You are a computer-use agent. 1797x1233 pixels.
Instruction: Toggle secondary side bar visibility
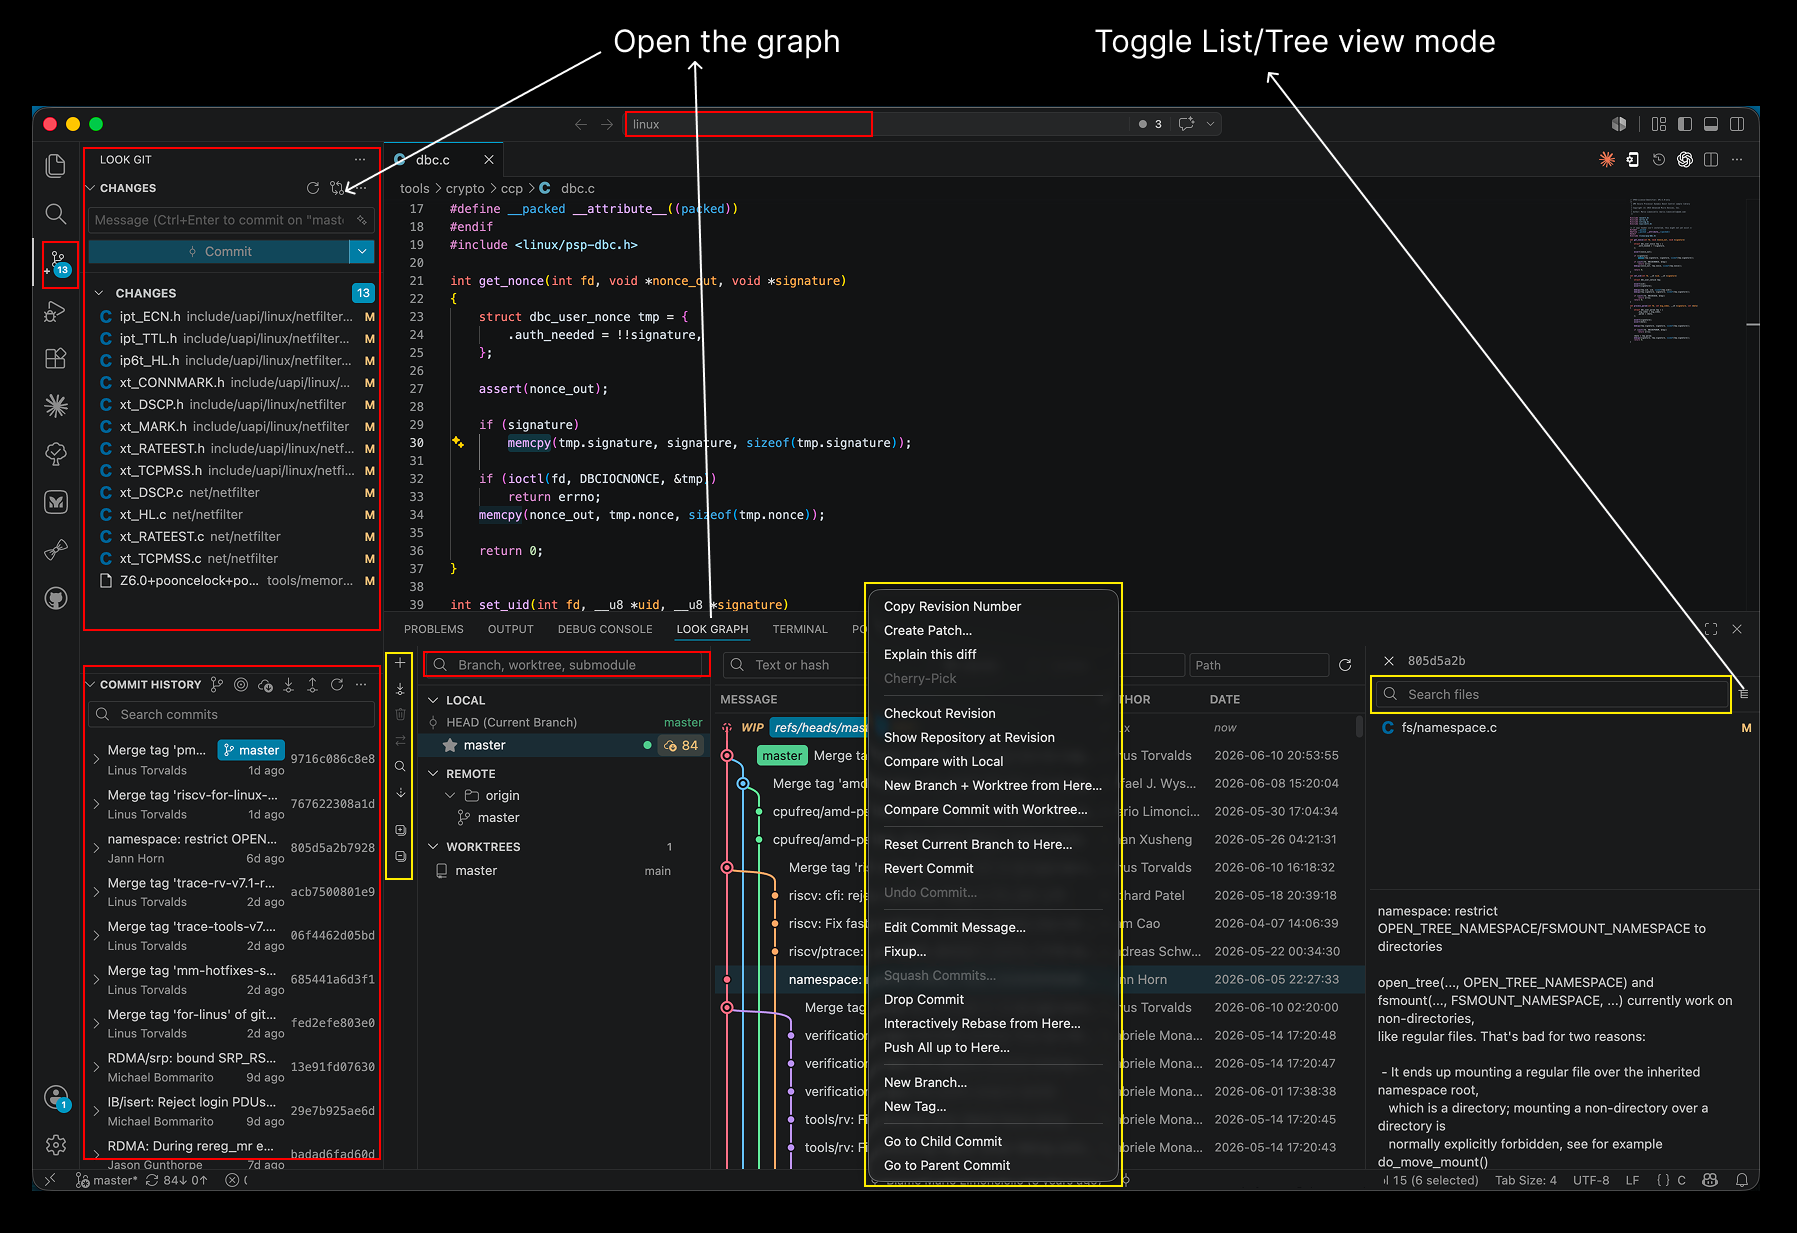coord(1737,124)
